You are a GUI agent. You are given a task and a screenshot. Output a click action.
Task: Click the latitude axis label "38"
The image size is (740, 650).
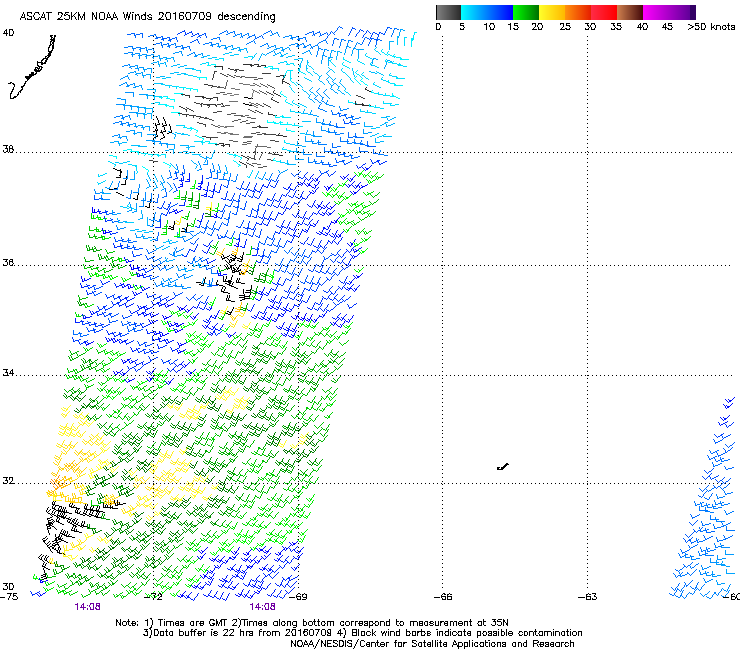pyautogui.click(x=8, y=150)
